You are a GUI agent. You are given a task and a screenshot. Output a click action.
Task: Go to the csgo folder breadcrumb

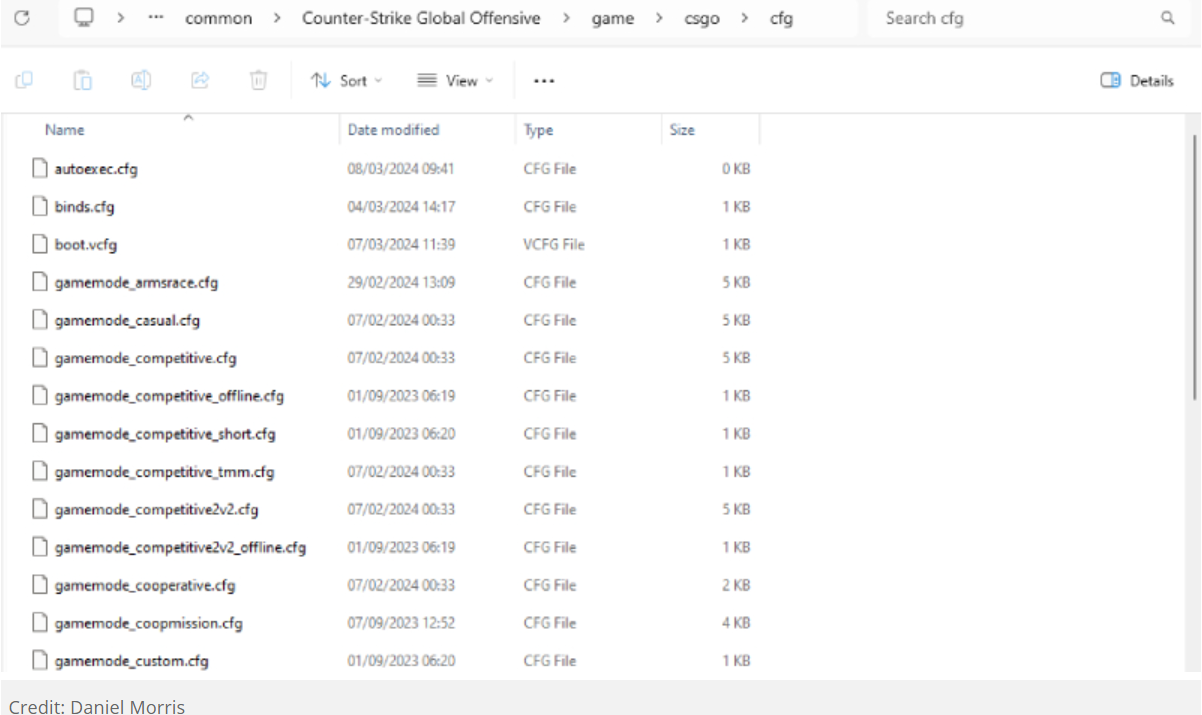point(702,18)
